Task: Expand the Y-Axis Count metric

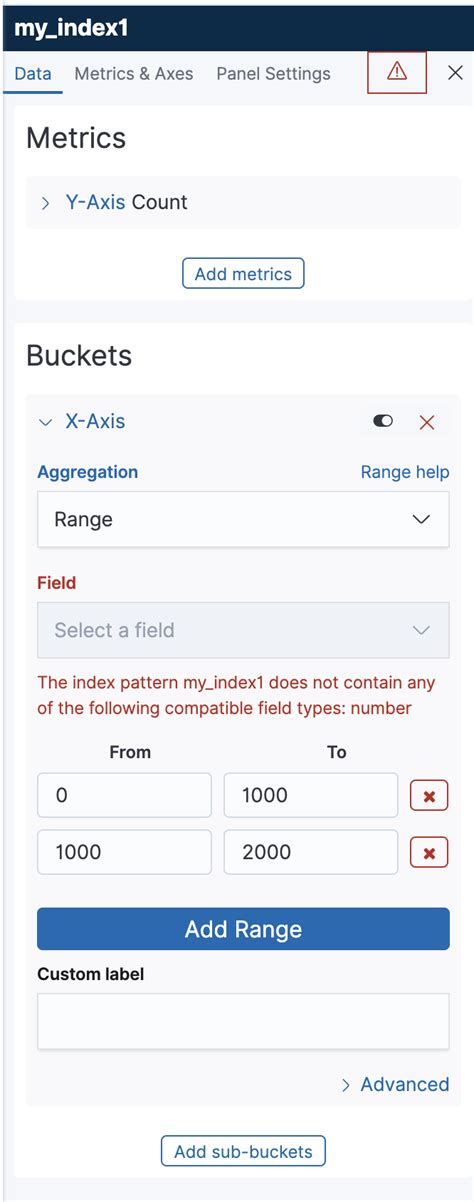Action: click(x=46, y=203)
